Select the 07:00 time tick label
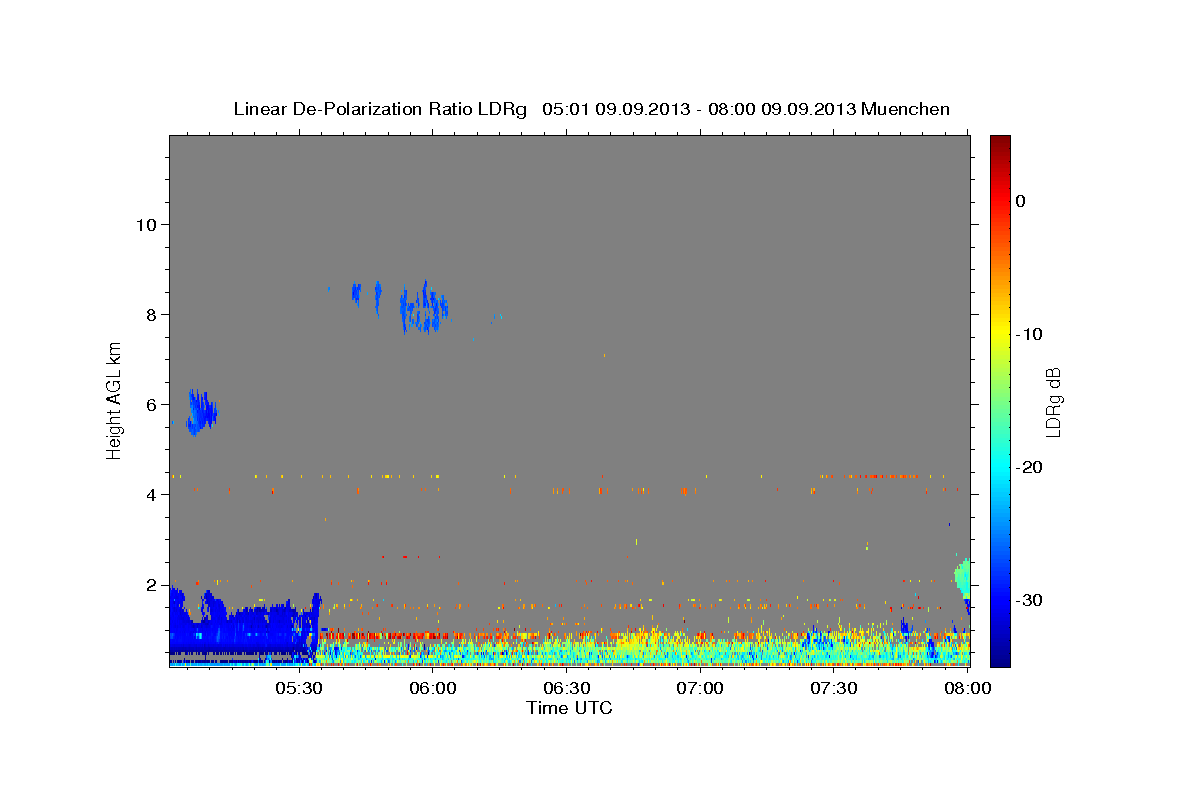The width and height of the screenshot is (1200, 800). click(700, 689)
